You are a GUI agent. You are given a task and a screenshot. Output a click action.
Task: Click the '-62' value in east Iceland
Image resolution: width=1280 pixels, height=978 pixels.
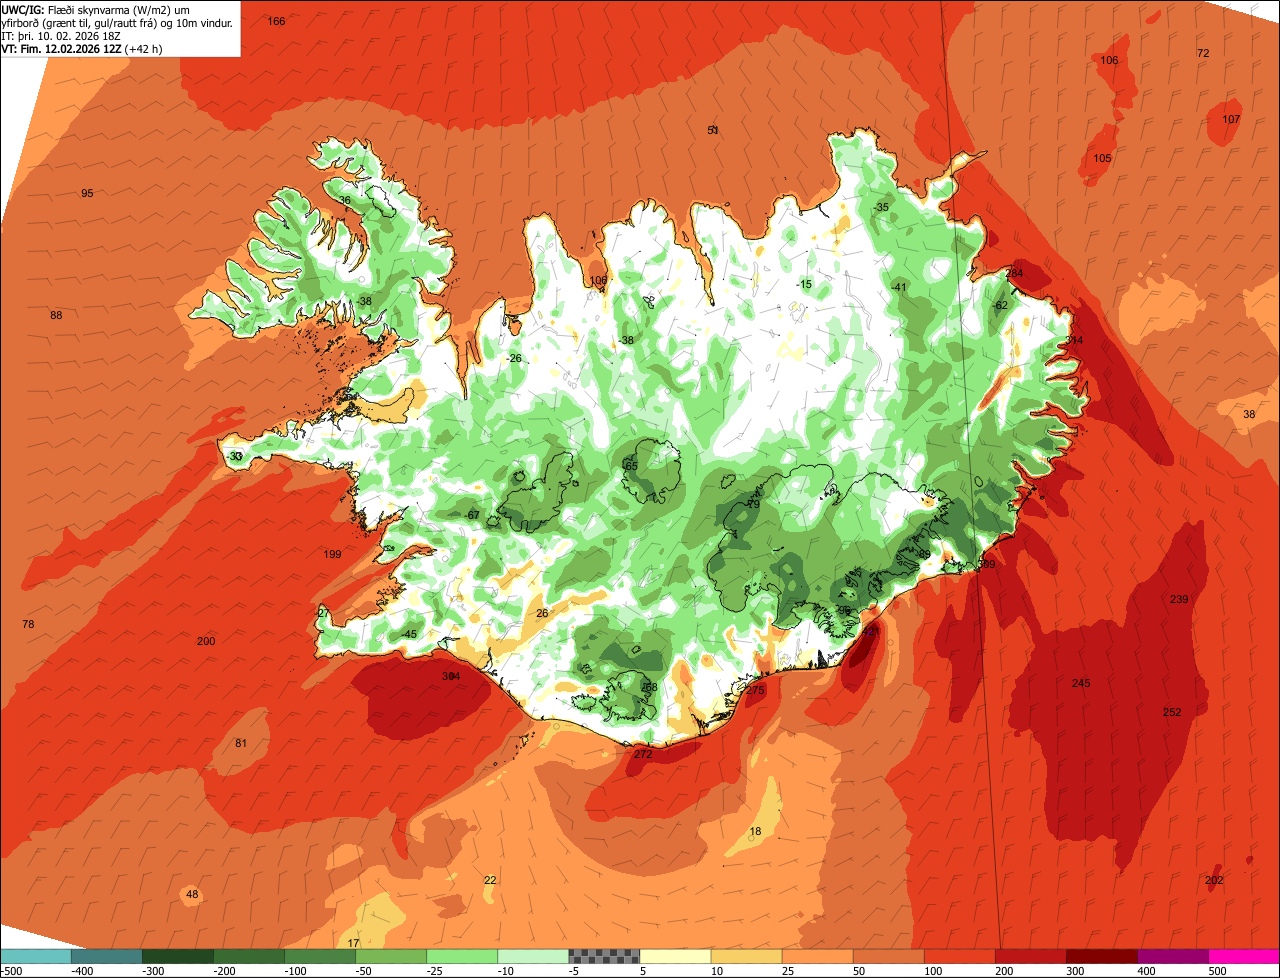(x=999, y=305)
